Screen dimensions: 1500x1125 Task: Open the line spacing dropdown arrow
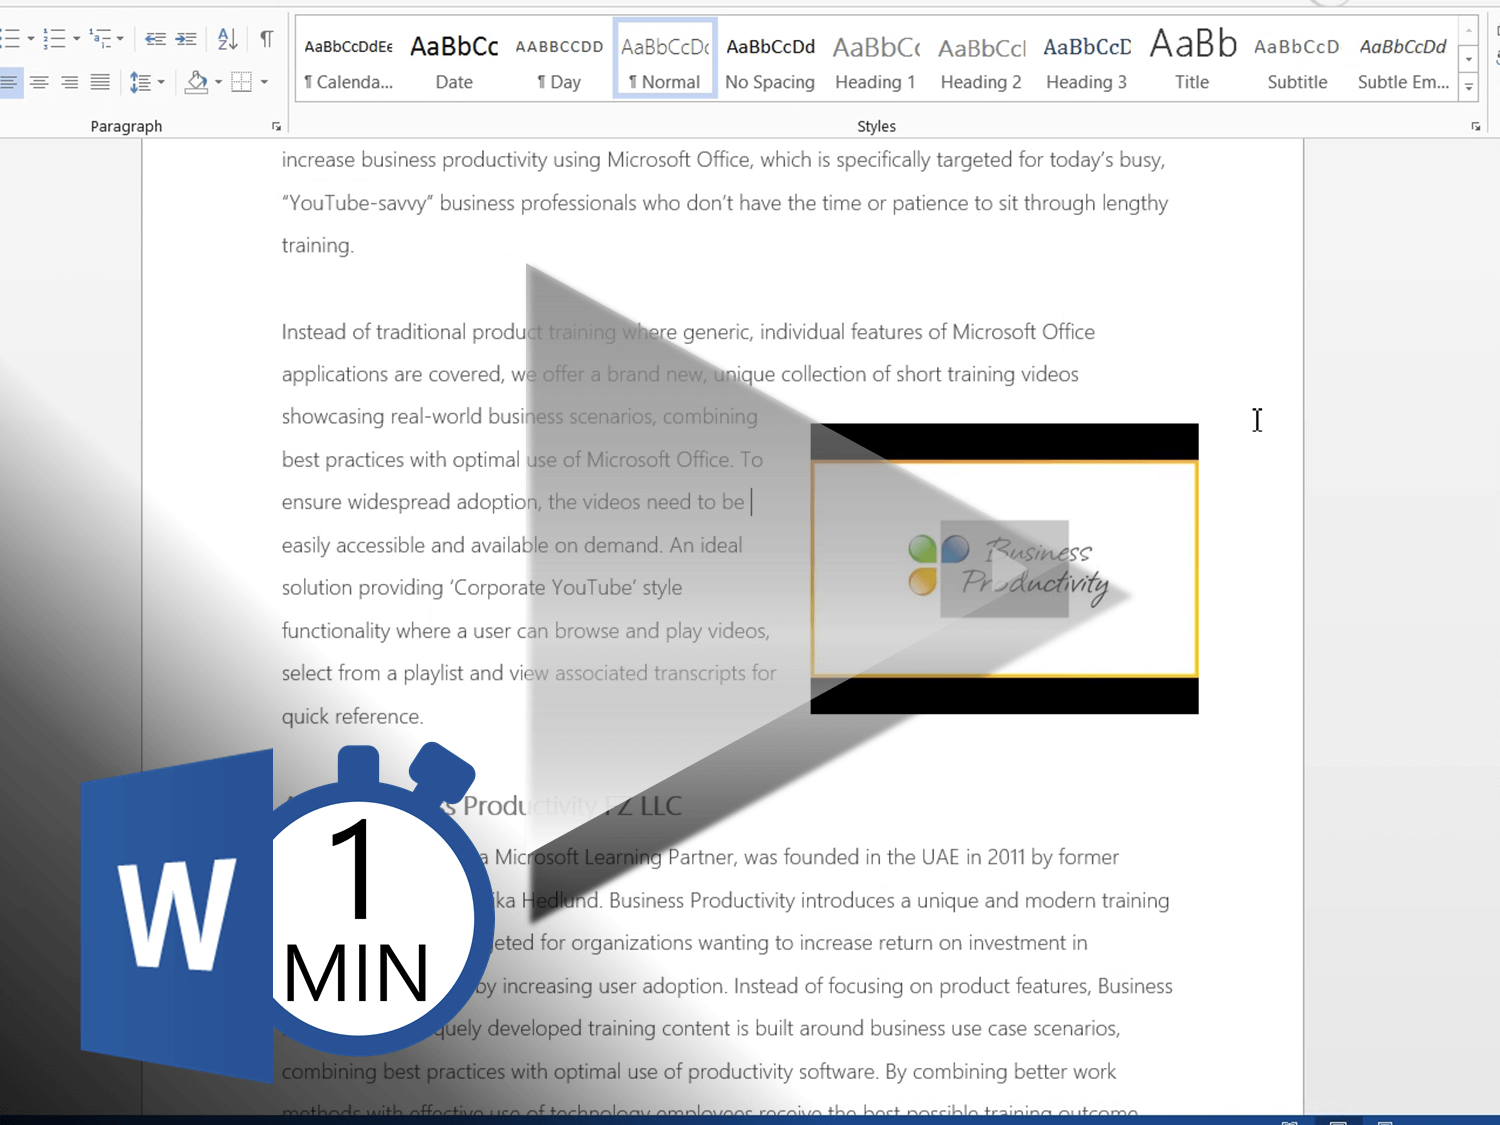[161, 82]
